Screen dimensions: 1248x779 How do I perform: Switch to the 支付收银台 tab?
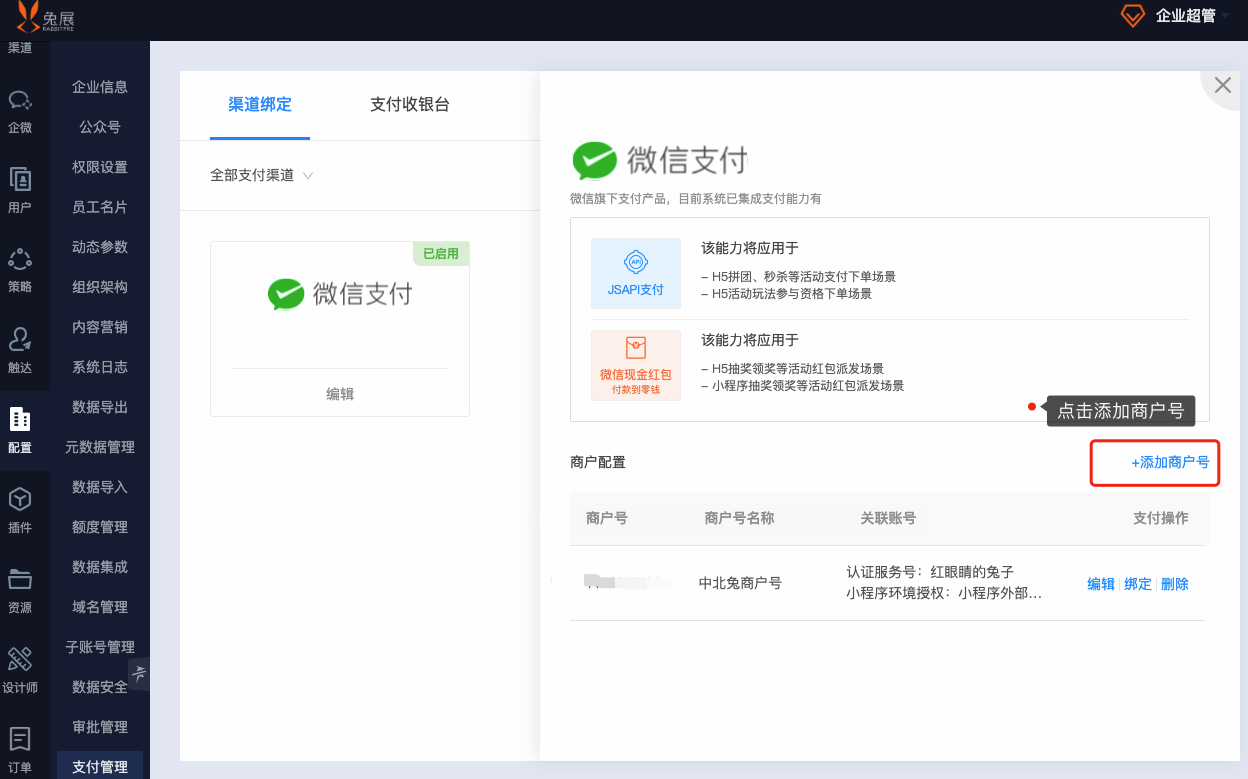[x=410, y=104]
